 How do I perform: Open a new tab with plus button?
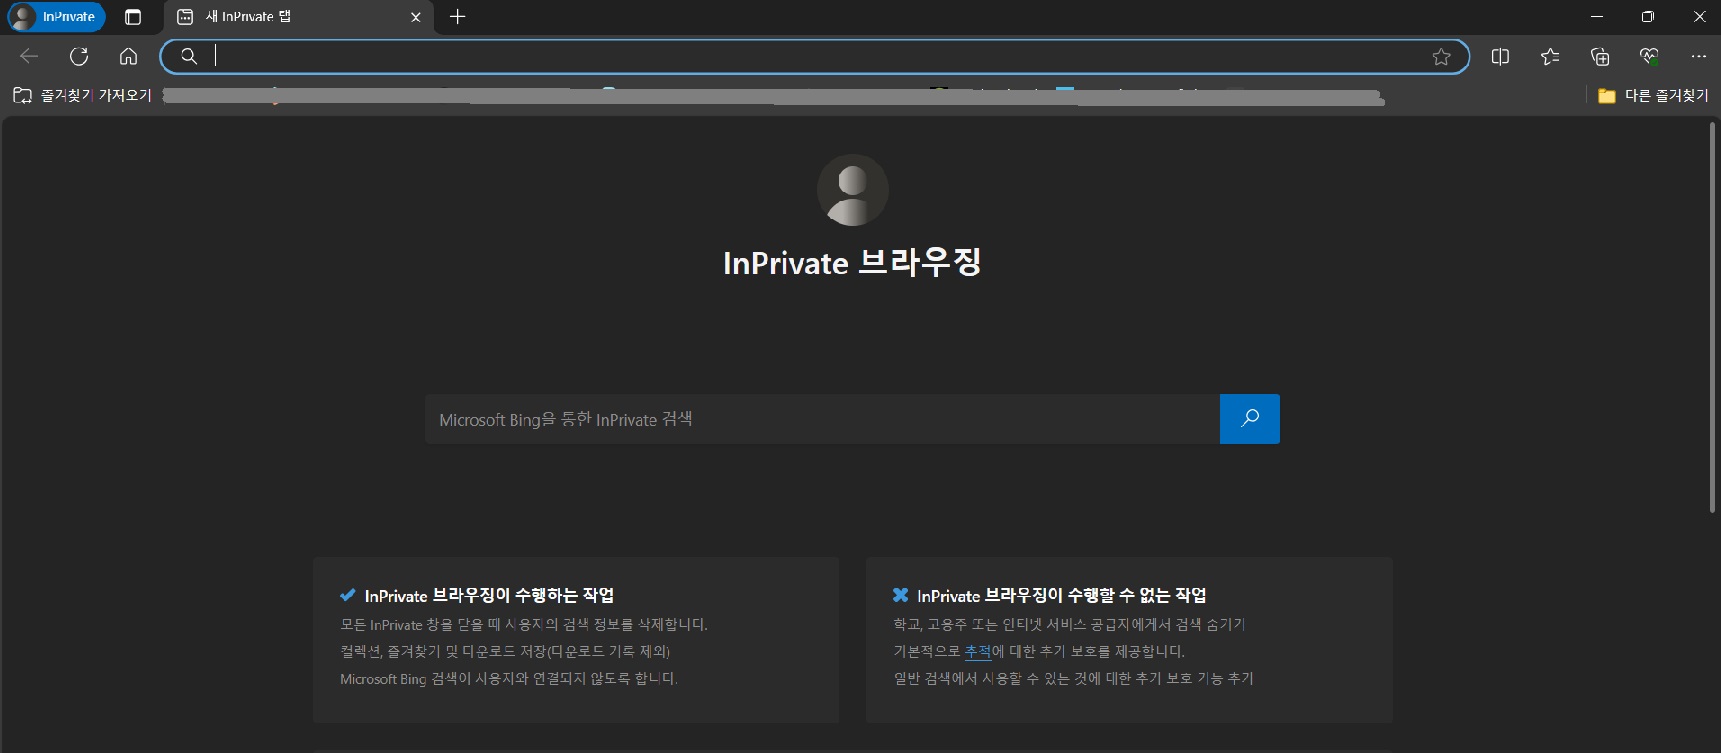(x=458, y=17)
